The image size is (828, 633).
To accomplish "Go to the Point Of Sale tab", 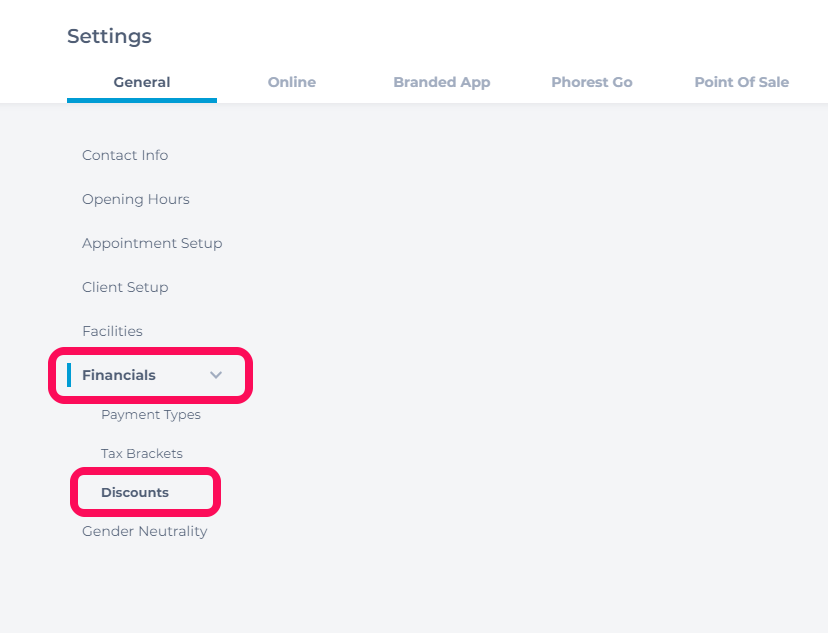I will pos(741,82).
